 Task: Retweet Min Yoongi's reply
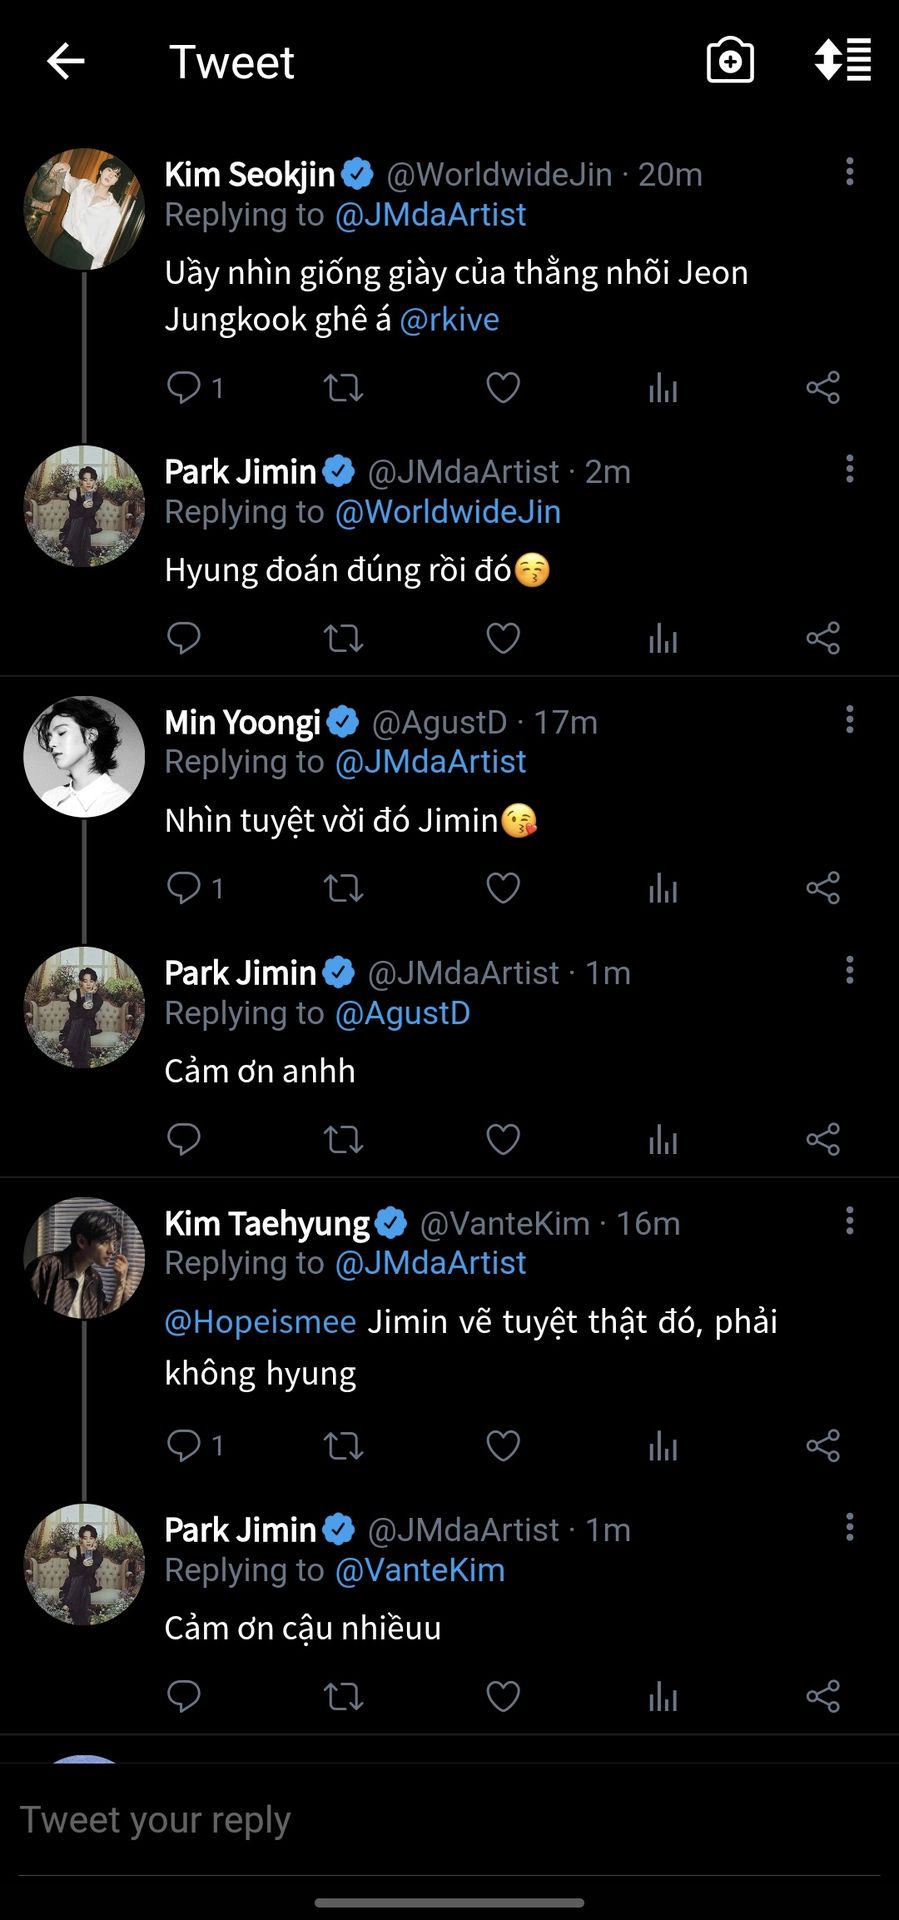[343, 888]
